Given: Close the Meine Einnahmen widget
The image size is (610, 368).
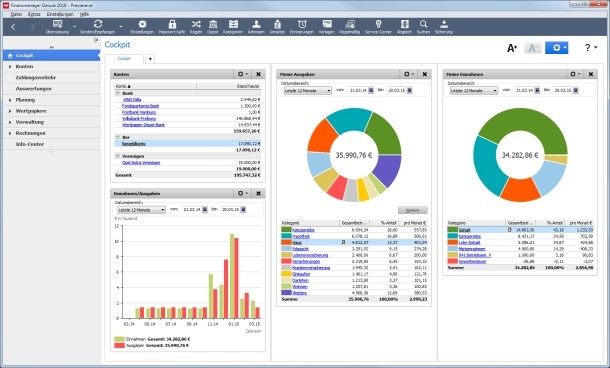Looking at the screenshot, I should [591, 74].
